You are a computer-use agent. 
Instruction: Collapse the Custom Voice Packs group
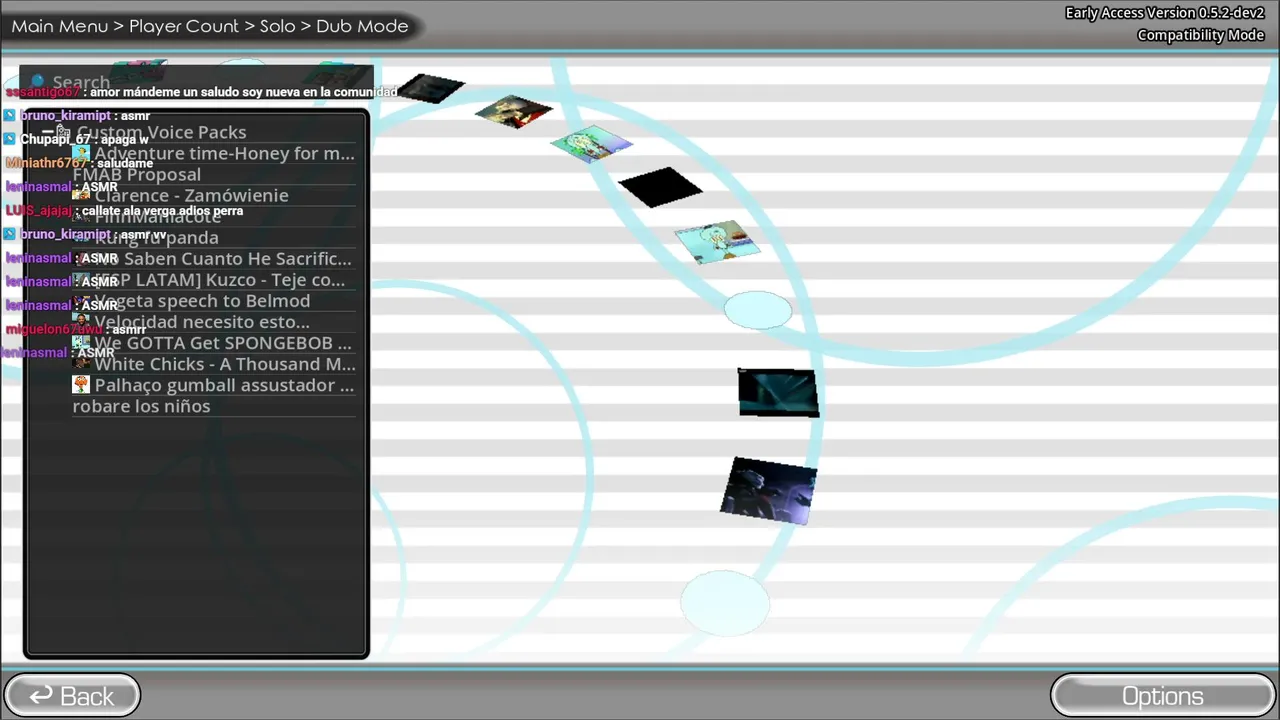tap(47, 132)
